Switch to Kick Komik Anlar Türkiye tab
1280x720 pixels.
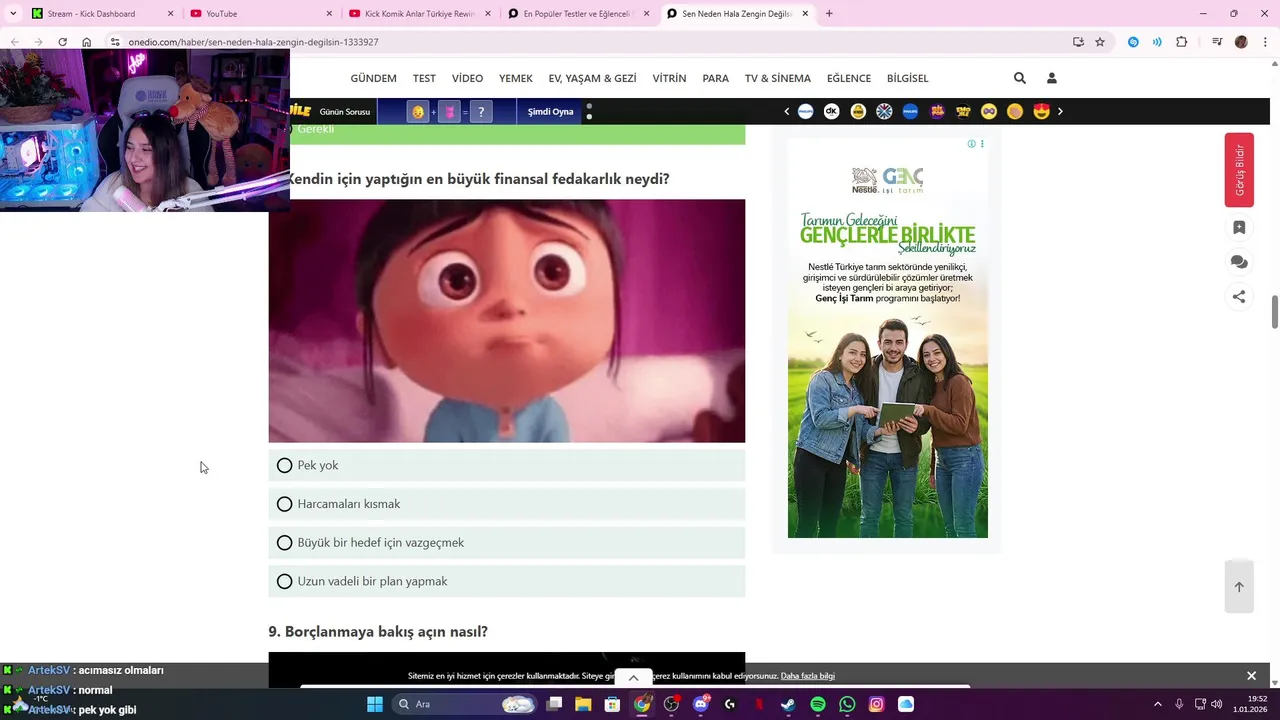419,13
